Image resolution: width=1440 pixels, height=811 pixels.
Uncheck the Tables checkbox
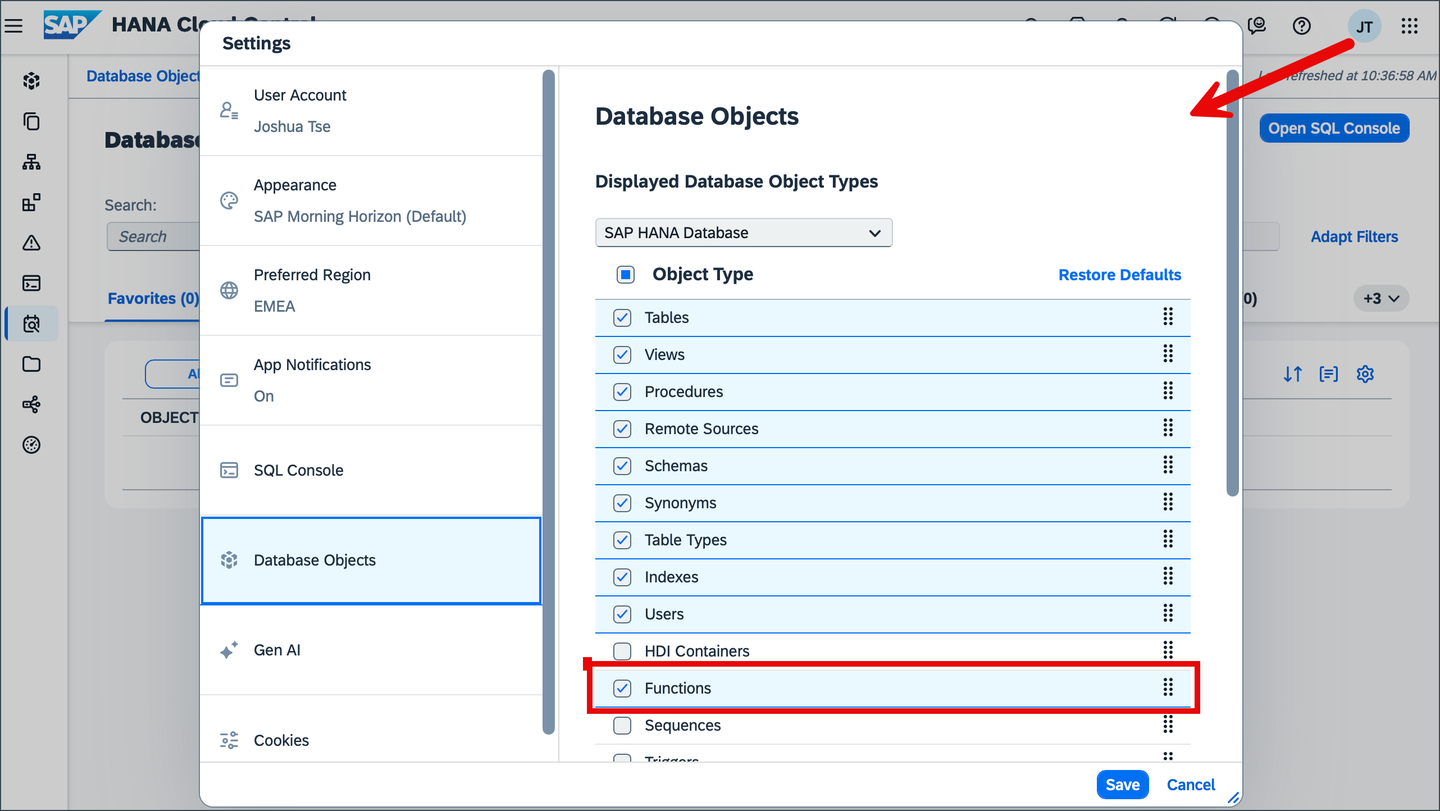point(622,318)
